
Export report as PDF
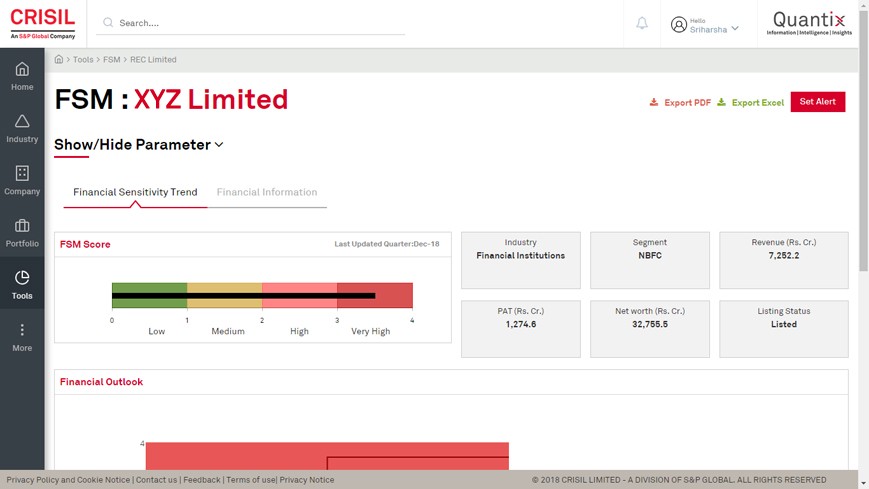pos(680,103)
